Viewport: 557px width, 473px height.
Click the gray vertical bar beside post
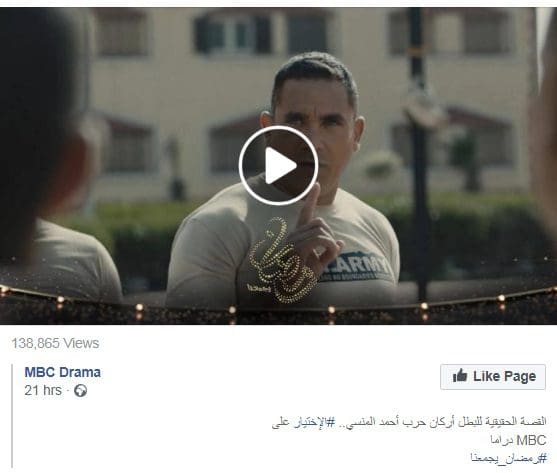tap(12, 415)
